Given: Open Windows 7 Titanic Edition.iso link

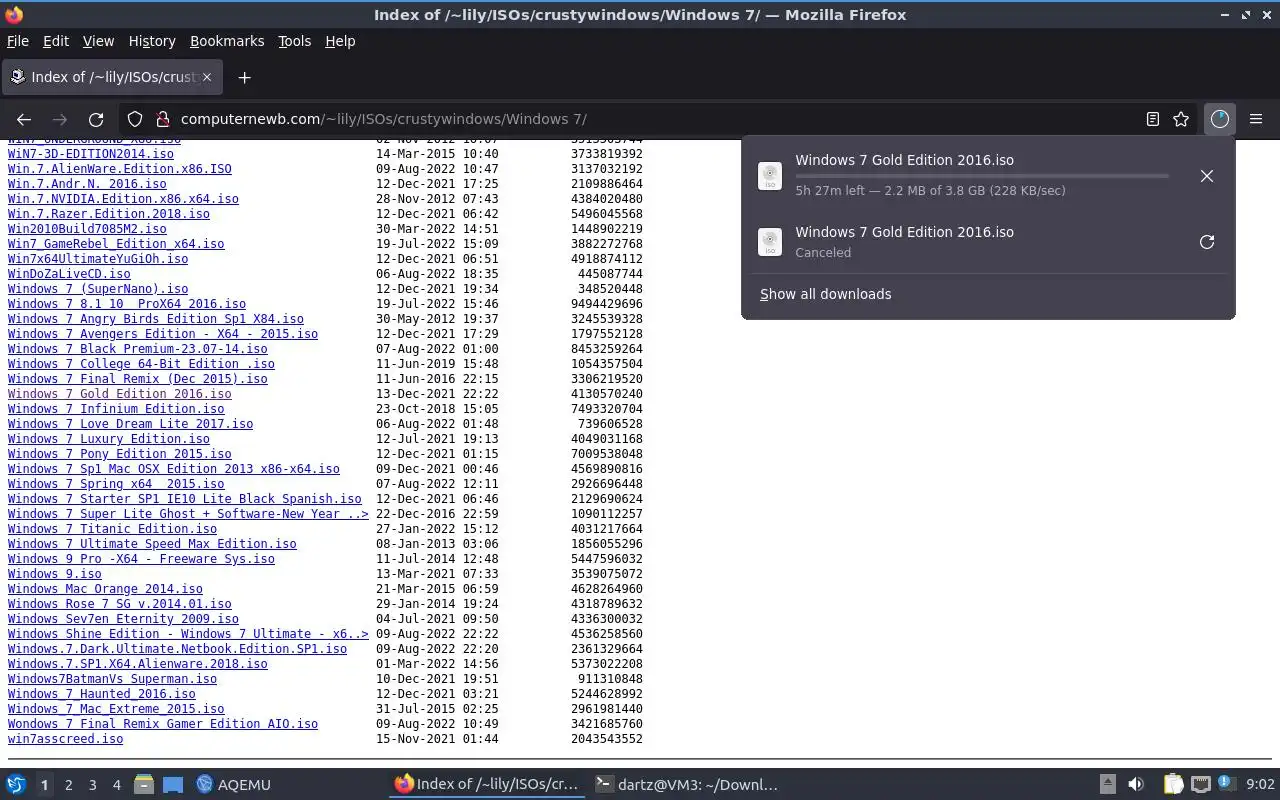Looking at the screenshot, I should click(112, 529).
